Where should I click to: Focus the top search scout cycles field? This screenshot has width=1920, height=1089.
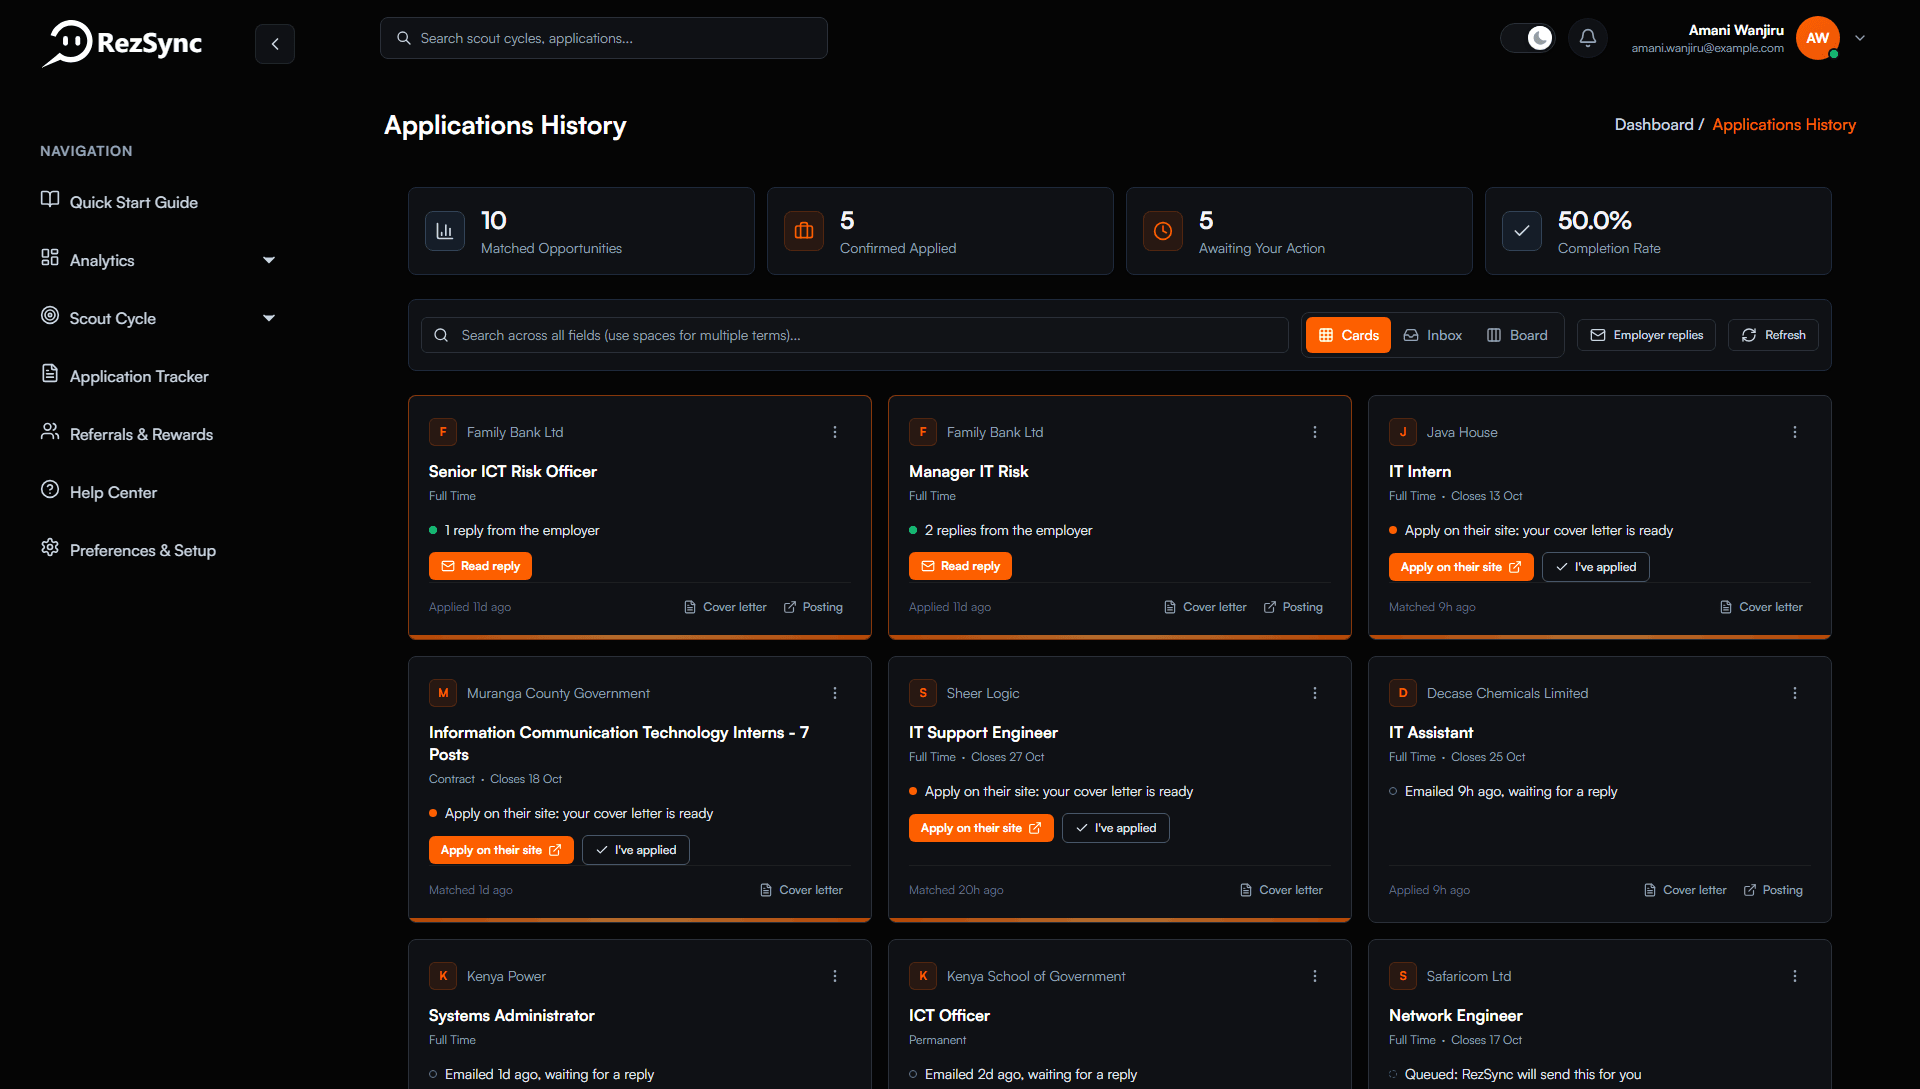coord(604,38)
